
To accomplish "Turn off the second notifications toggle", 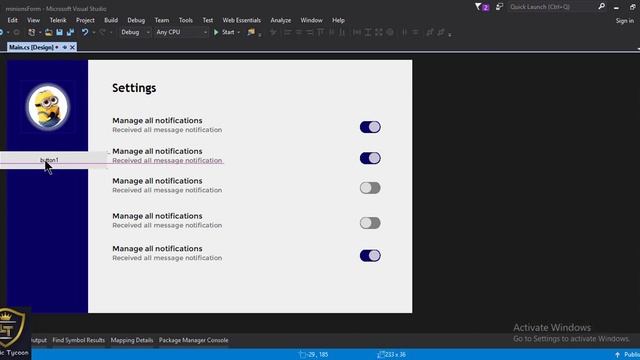I will click(370, 158).
